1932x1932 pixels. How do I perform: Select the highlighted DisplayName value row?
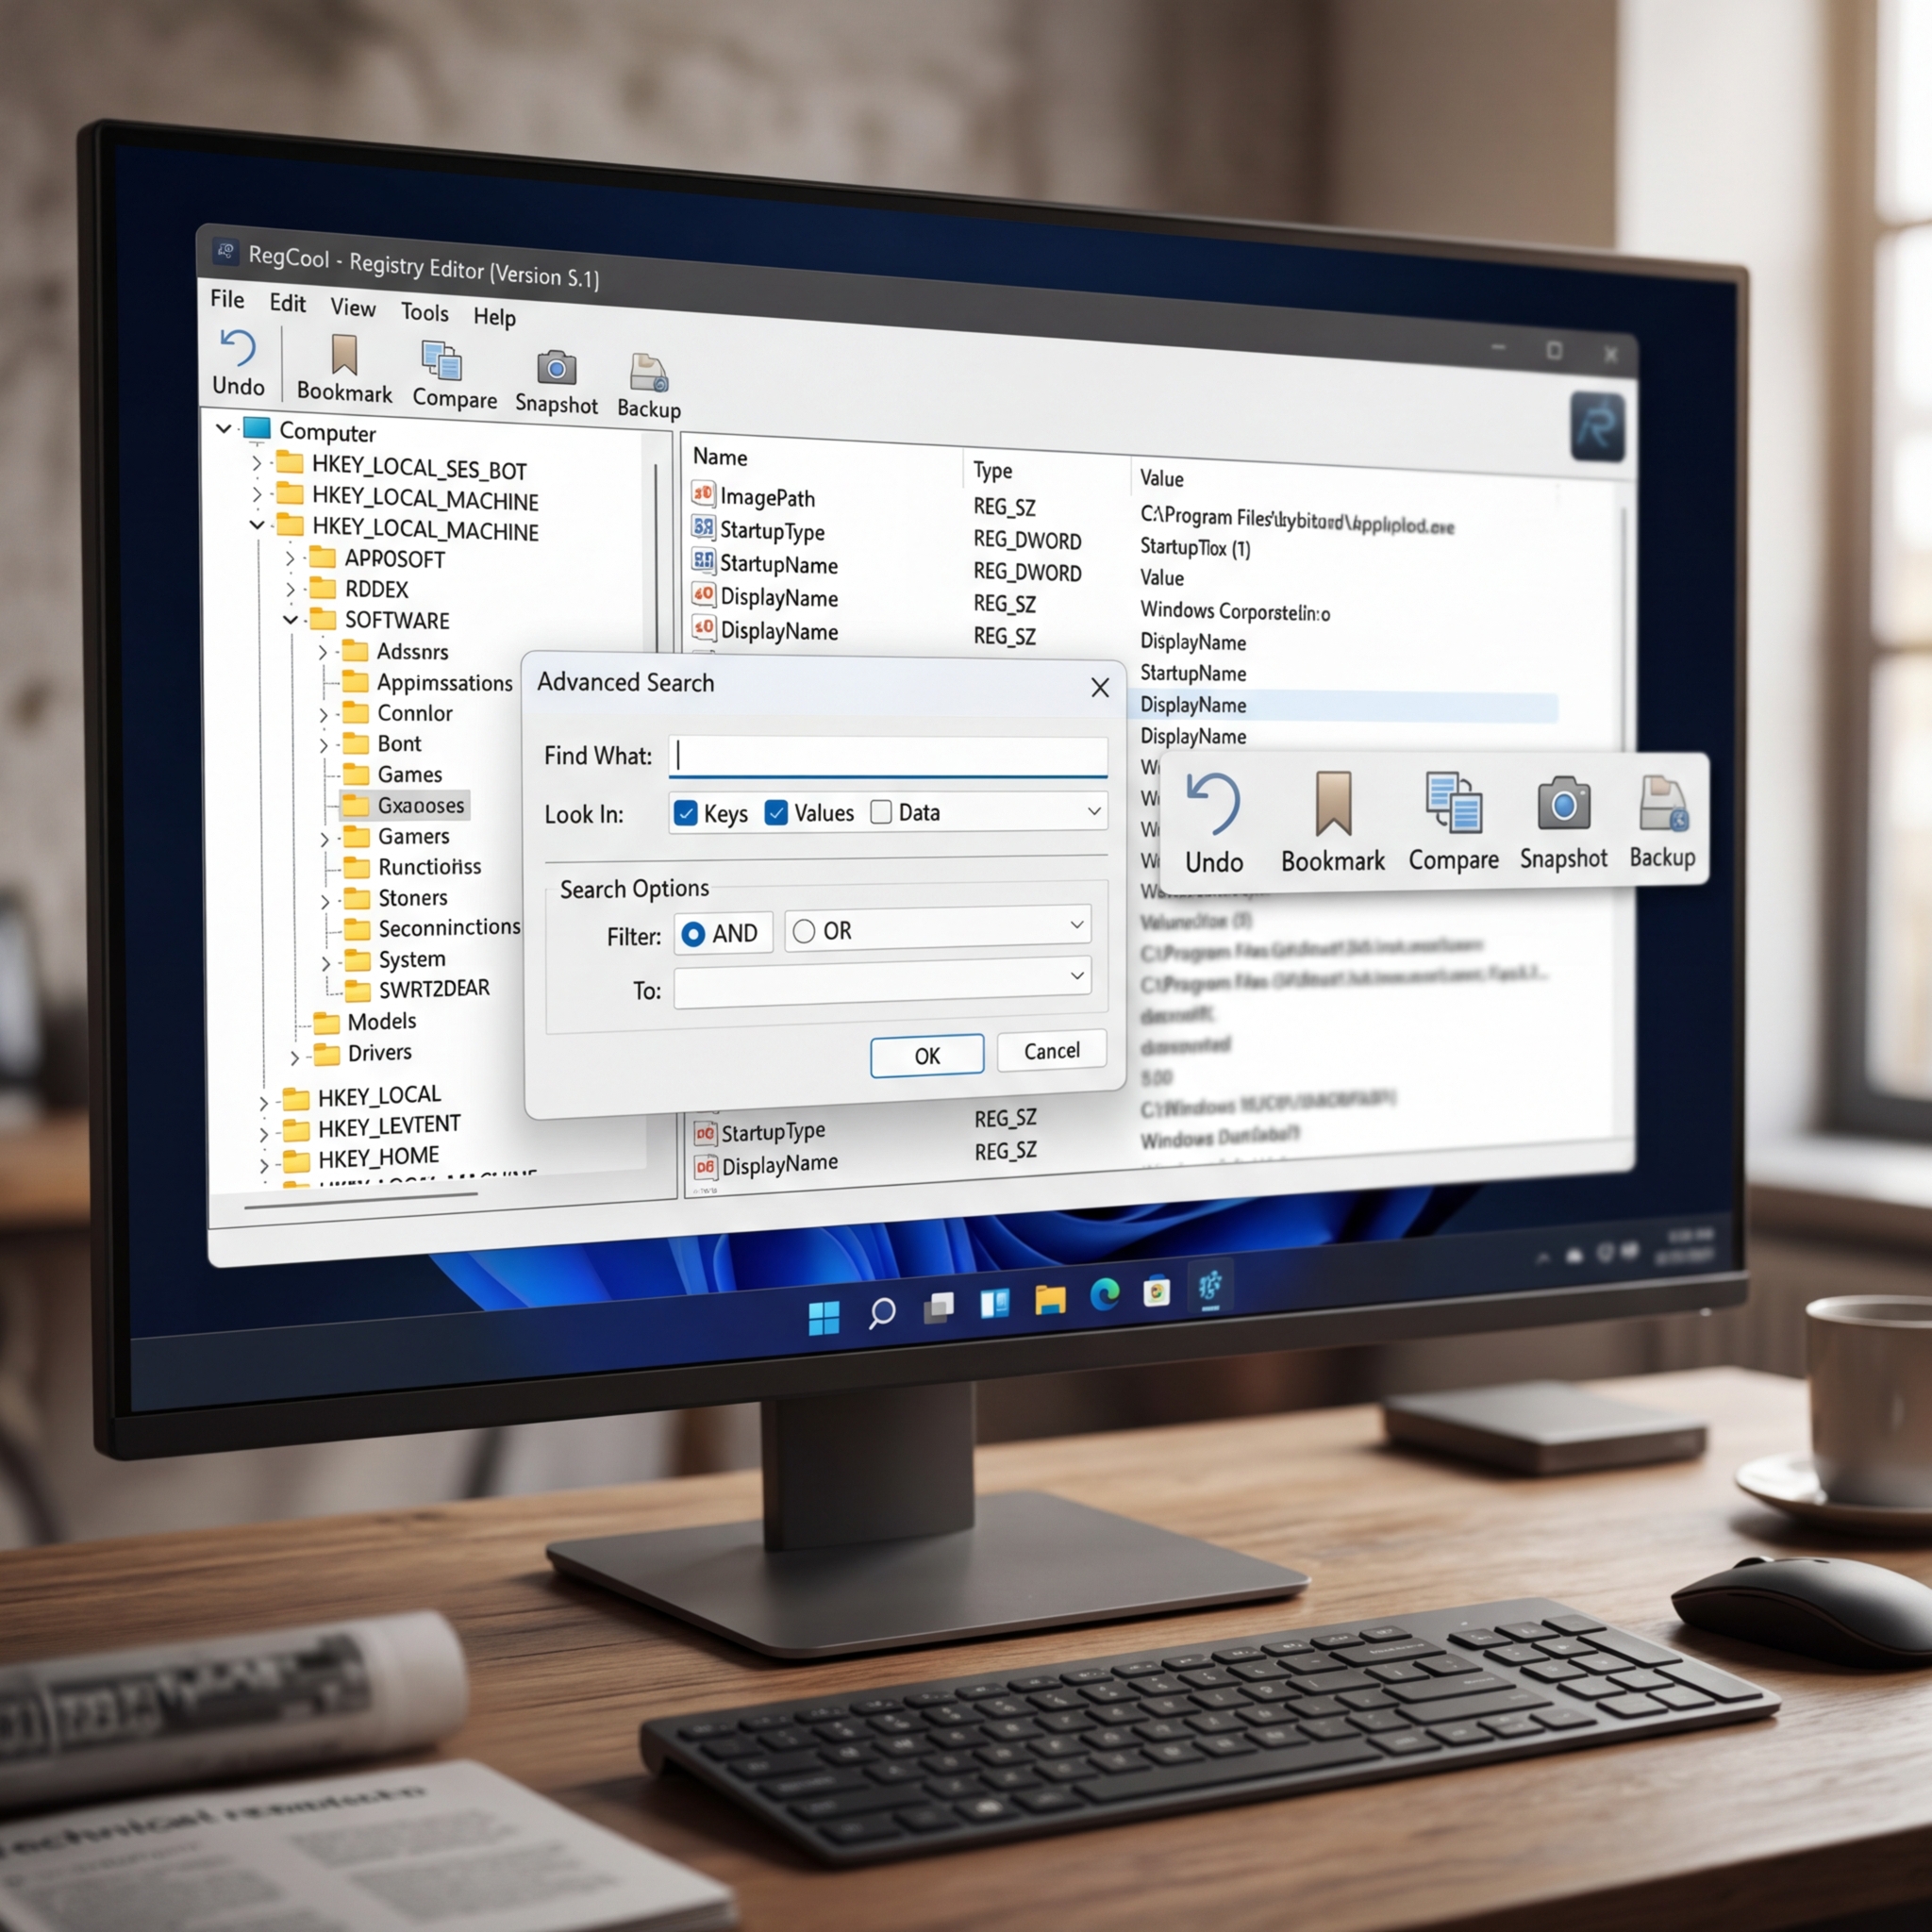[1345, 706]
